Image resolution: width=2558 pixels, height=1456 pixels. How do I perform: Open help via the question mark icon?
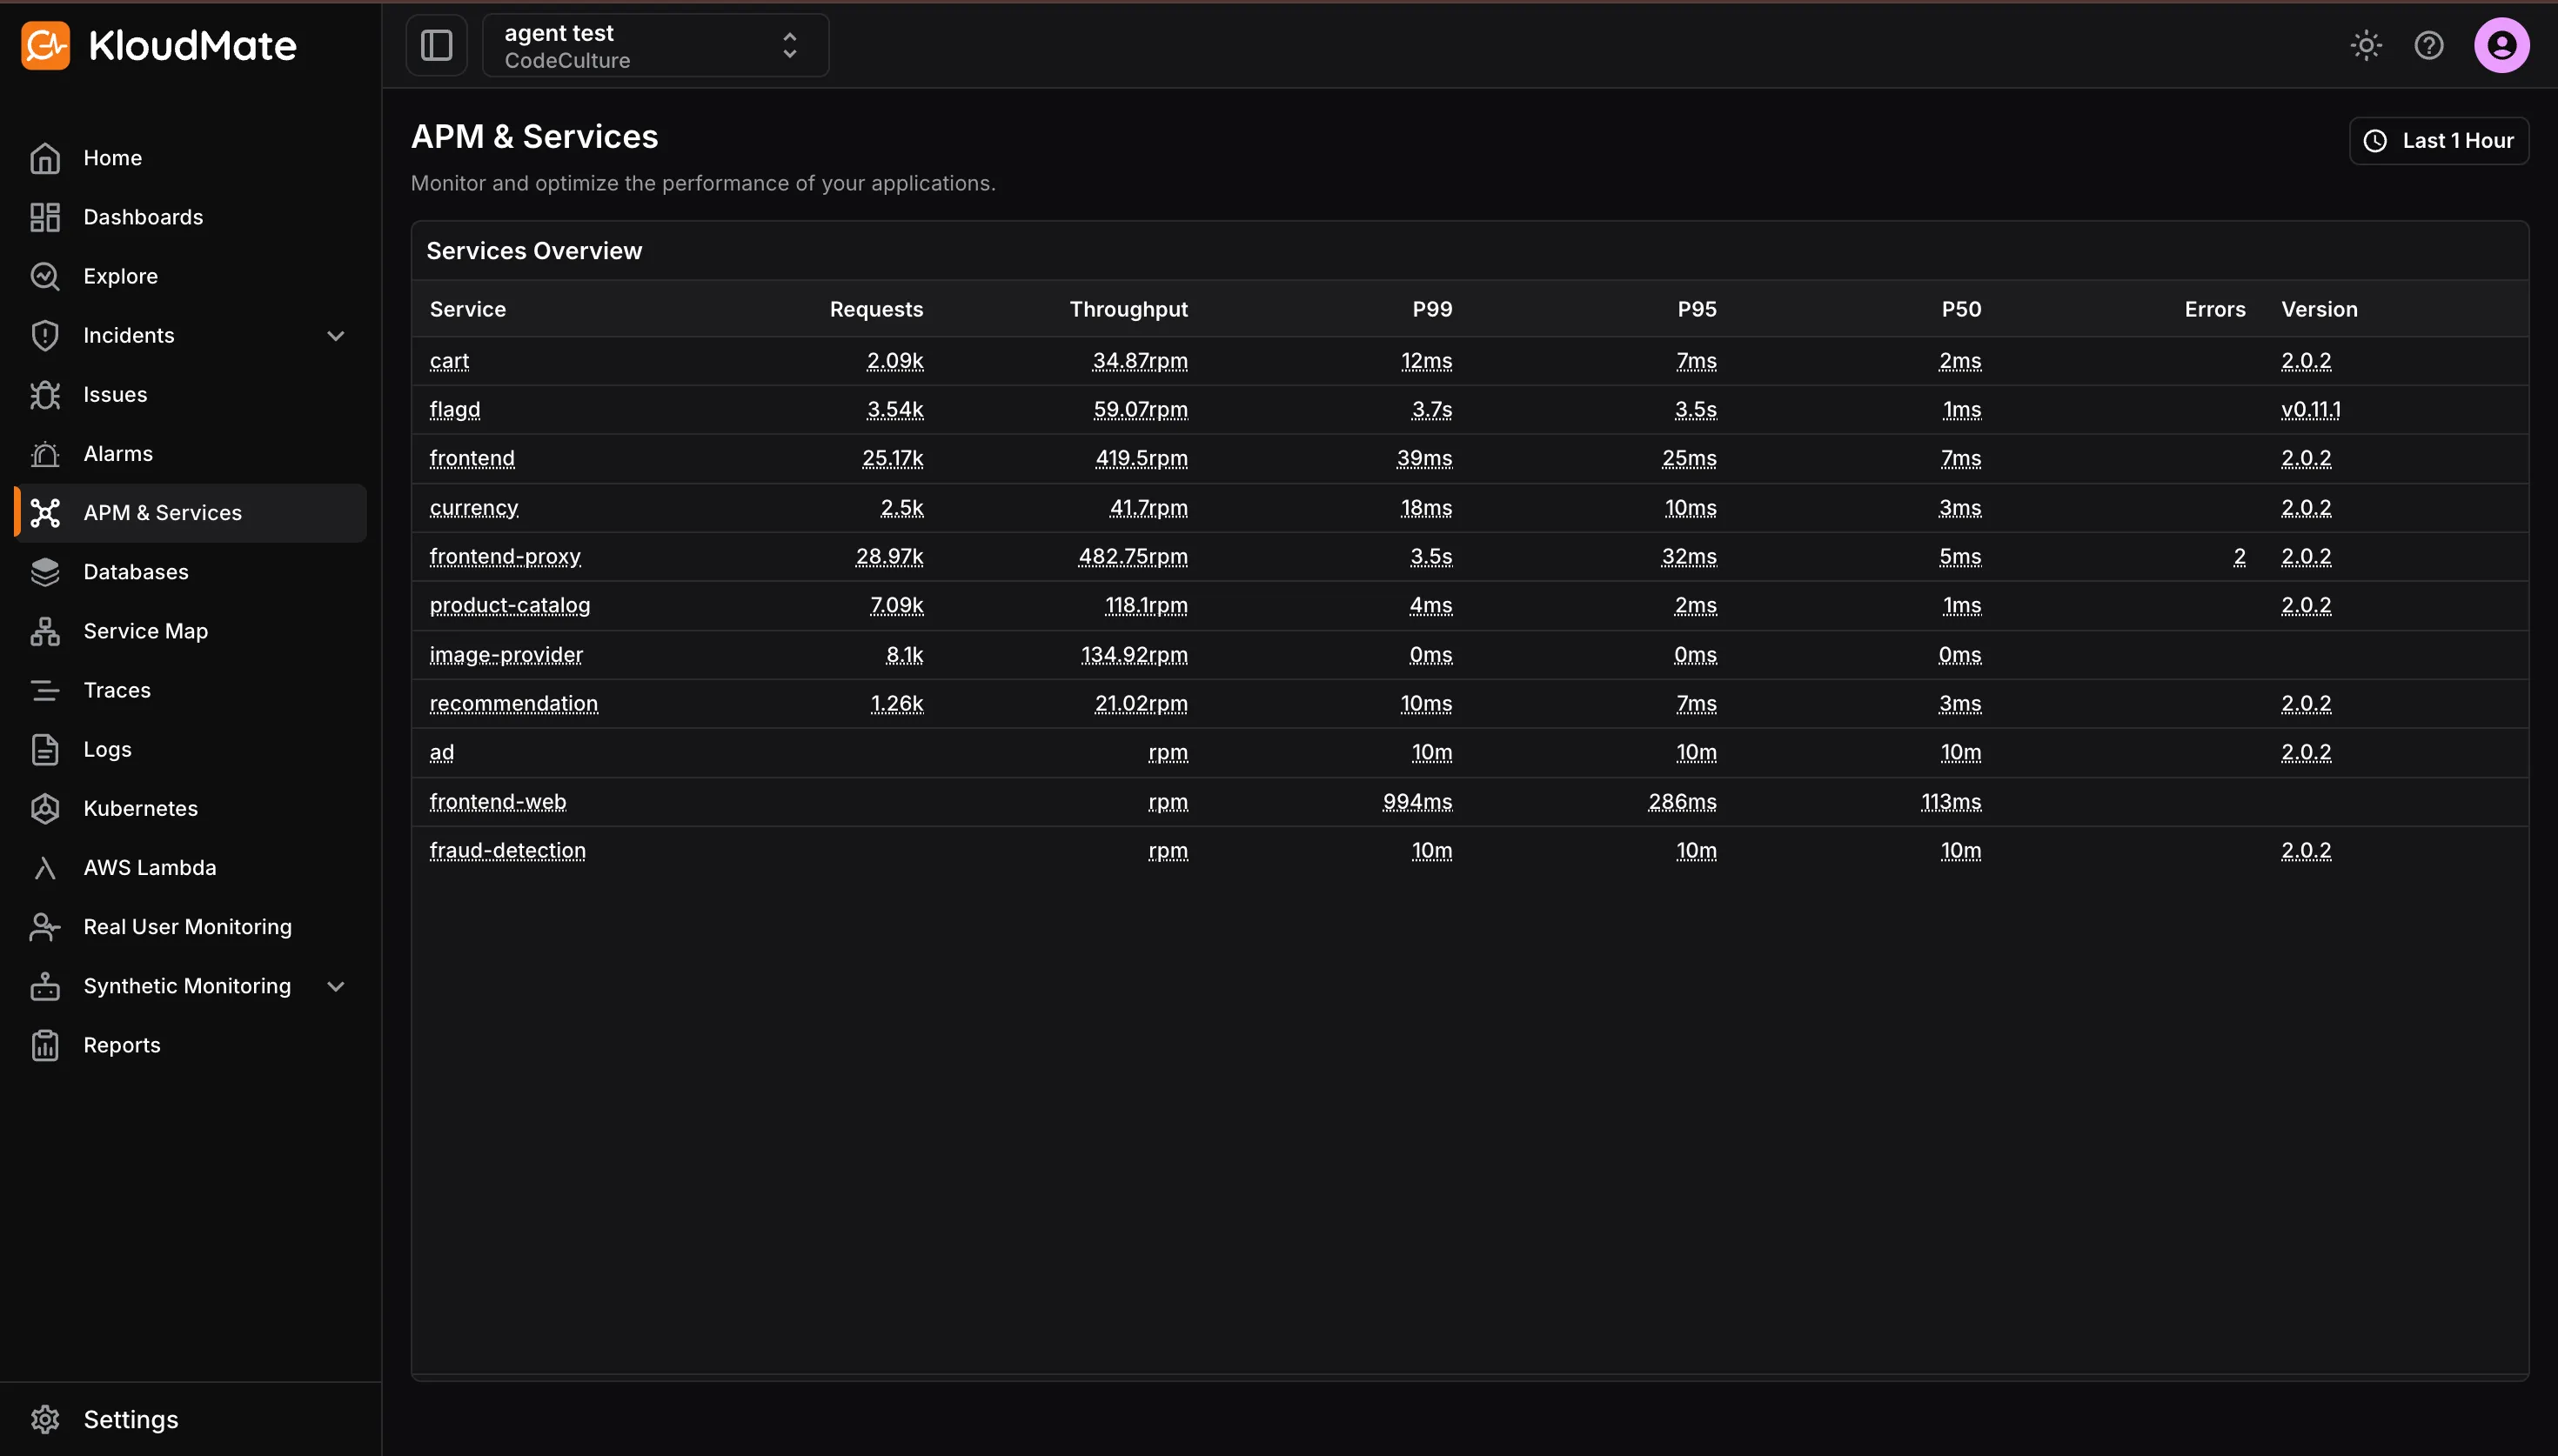tap(2428, 45)
